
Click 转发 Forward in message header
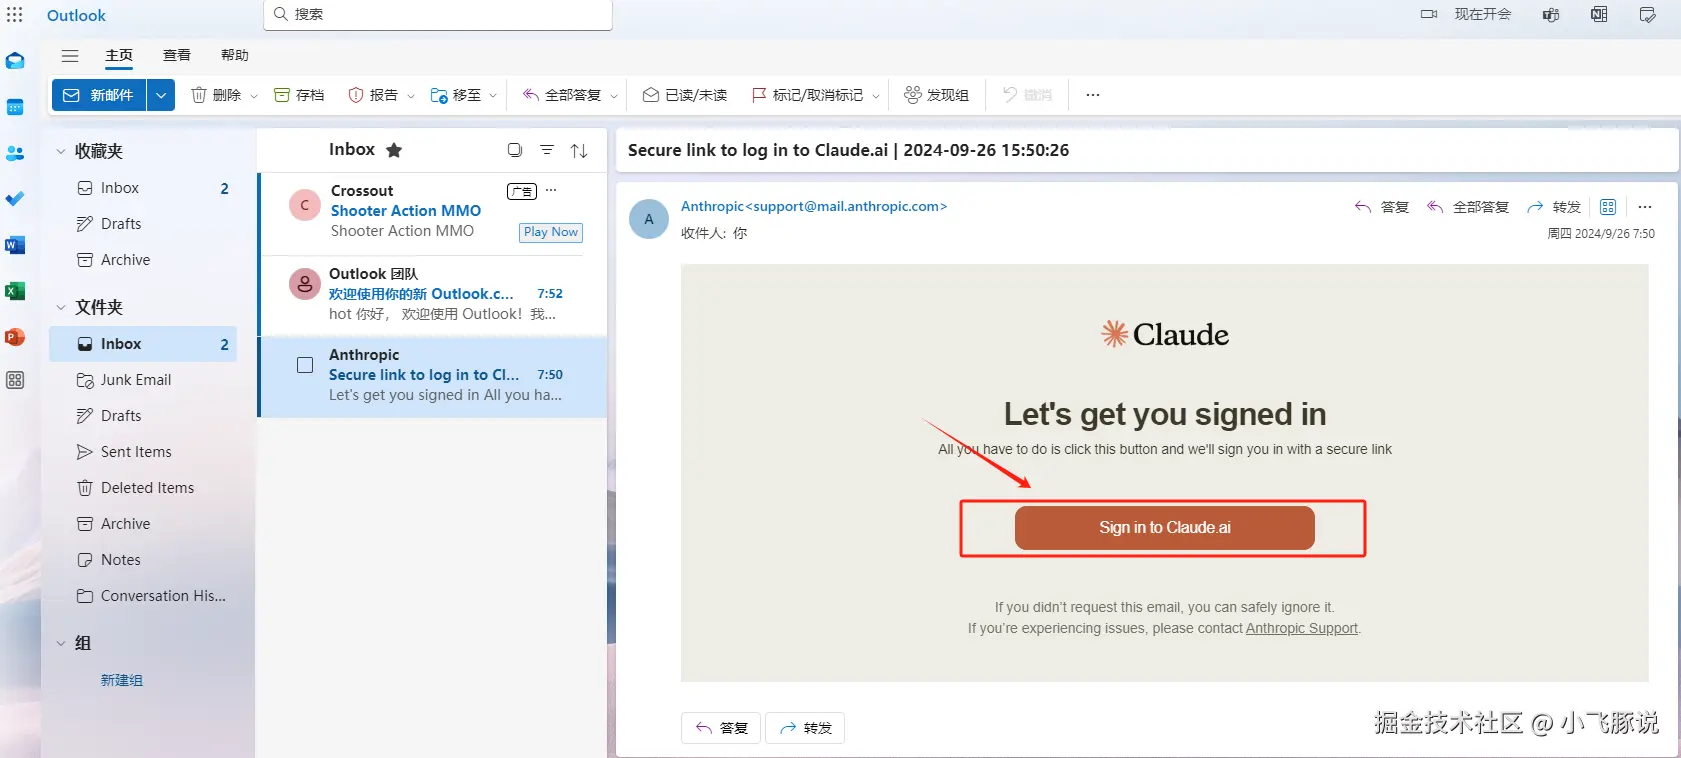coord(1554,207)
